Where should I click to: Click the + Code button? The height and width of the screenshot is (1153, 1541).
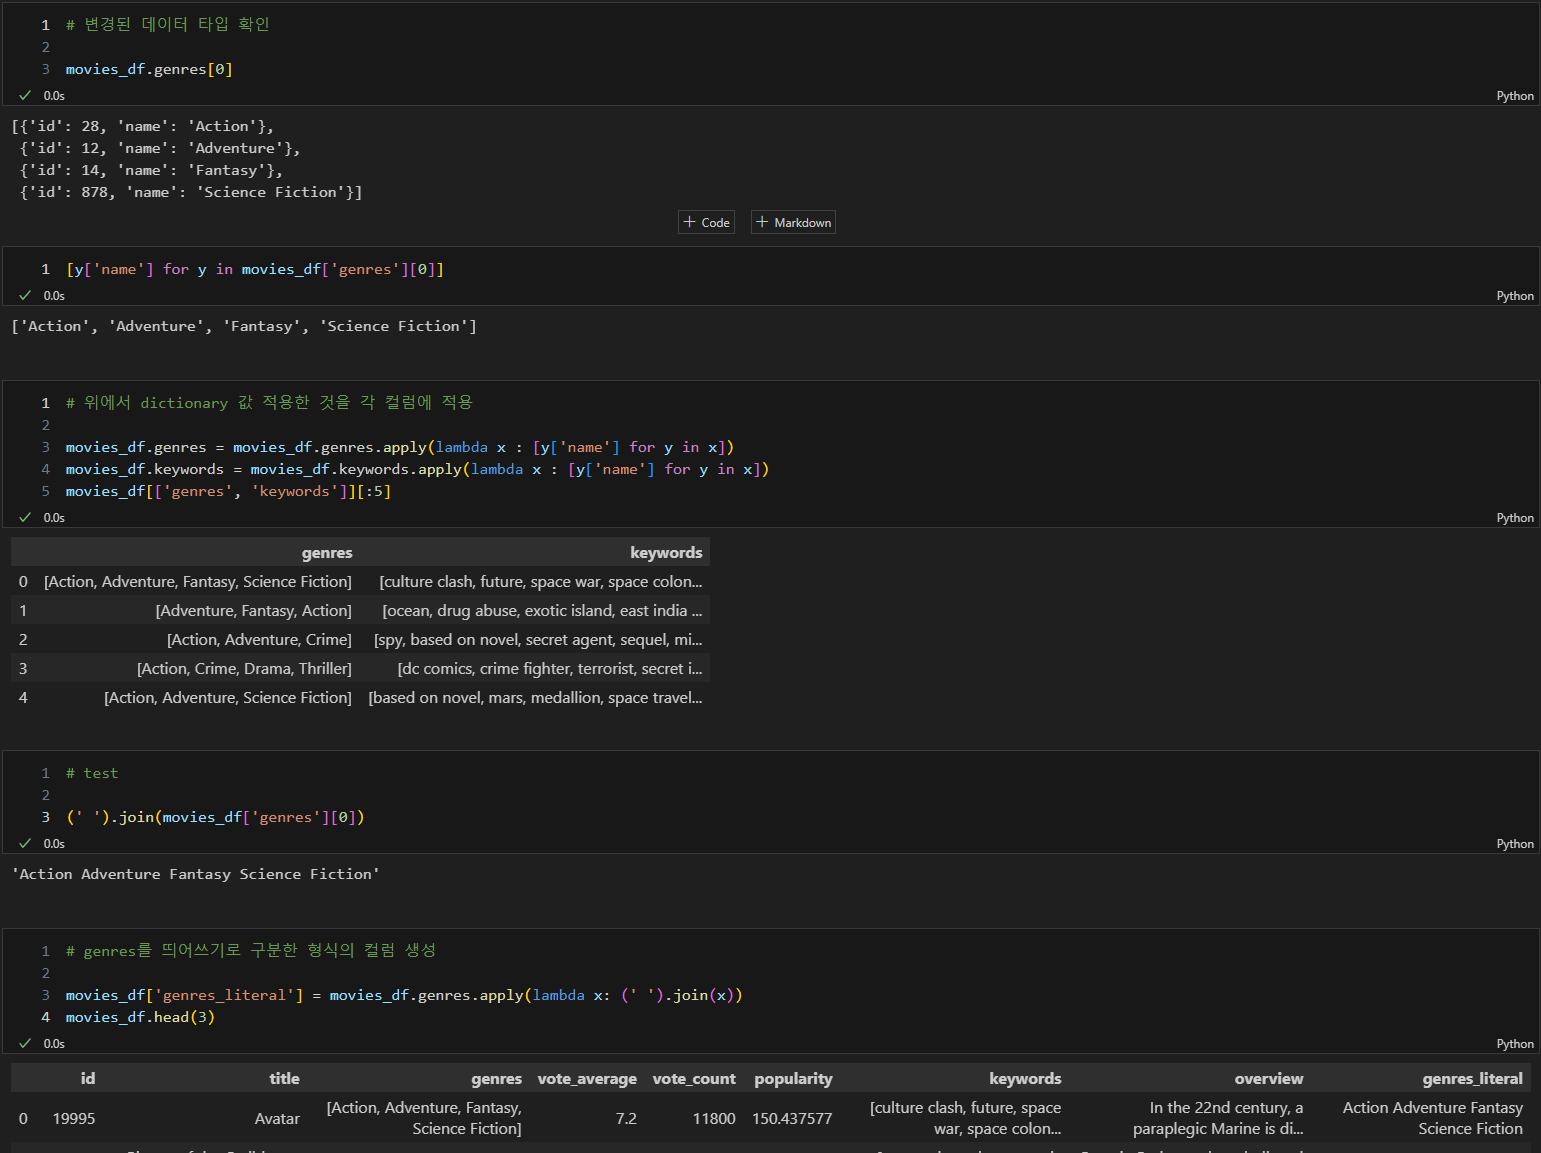(706, 222)
